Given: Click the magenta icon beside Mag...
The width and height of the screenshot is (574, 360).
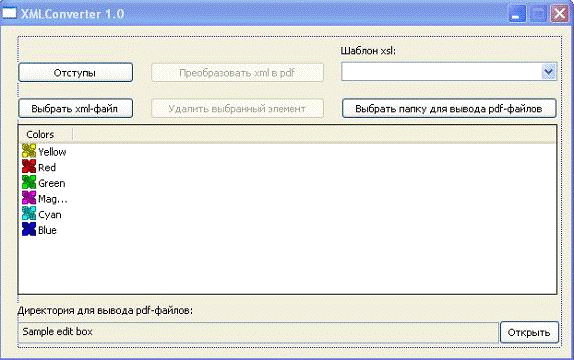Looking at the screenshot, I should (x=29, y=198).
